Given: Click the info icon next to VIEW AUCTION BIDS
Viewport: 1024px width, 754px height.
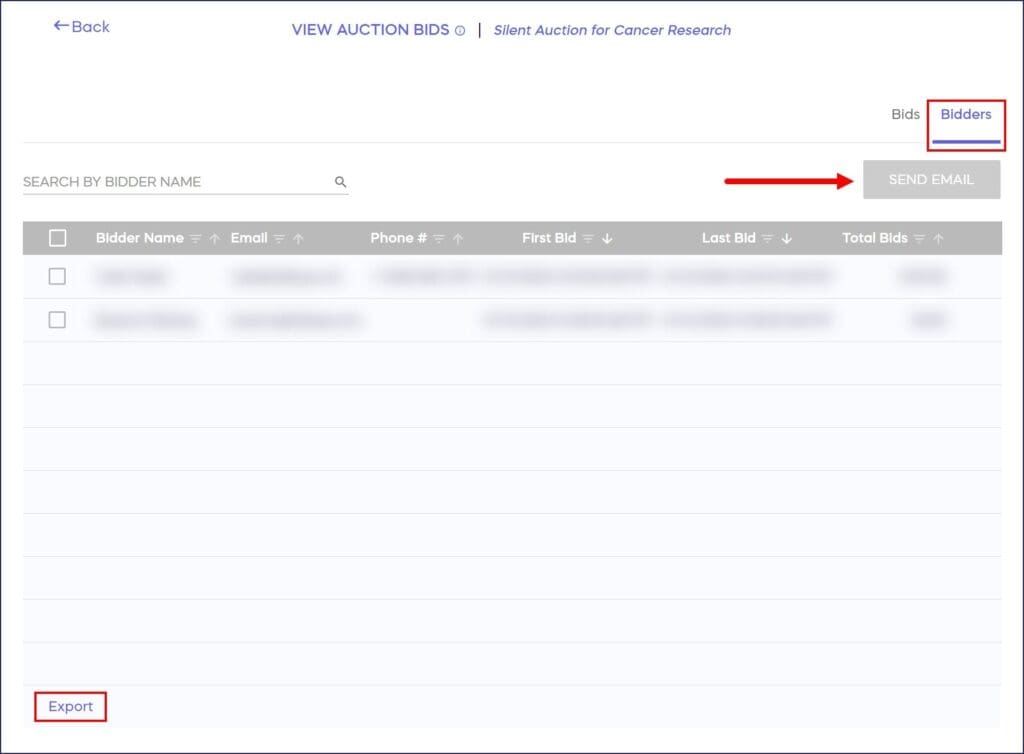Looking at the screenshot, I should click(x=460, y=30).
